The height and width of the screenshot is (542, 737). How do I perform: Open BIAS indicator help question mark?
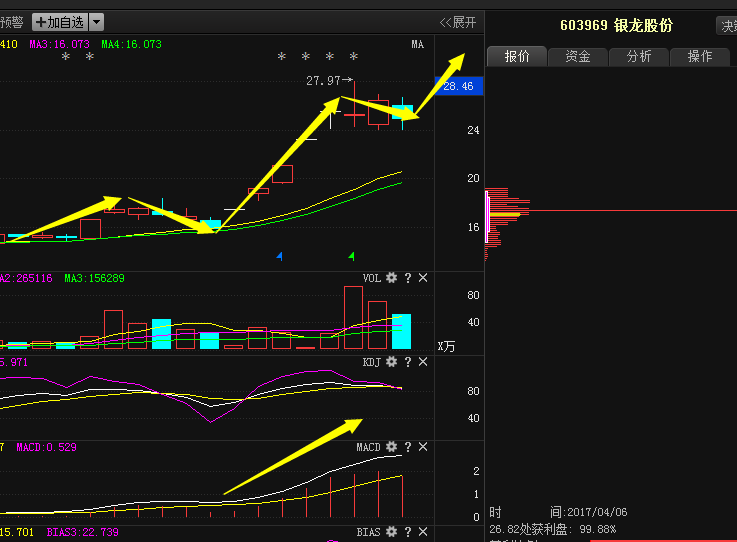pos(408,532)
